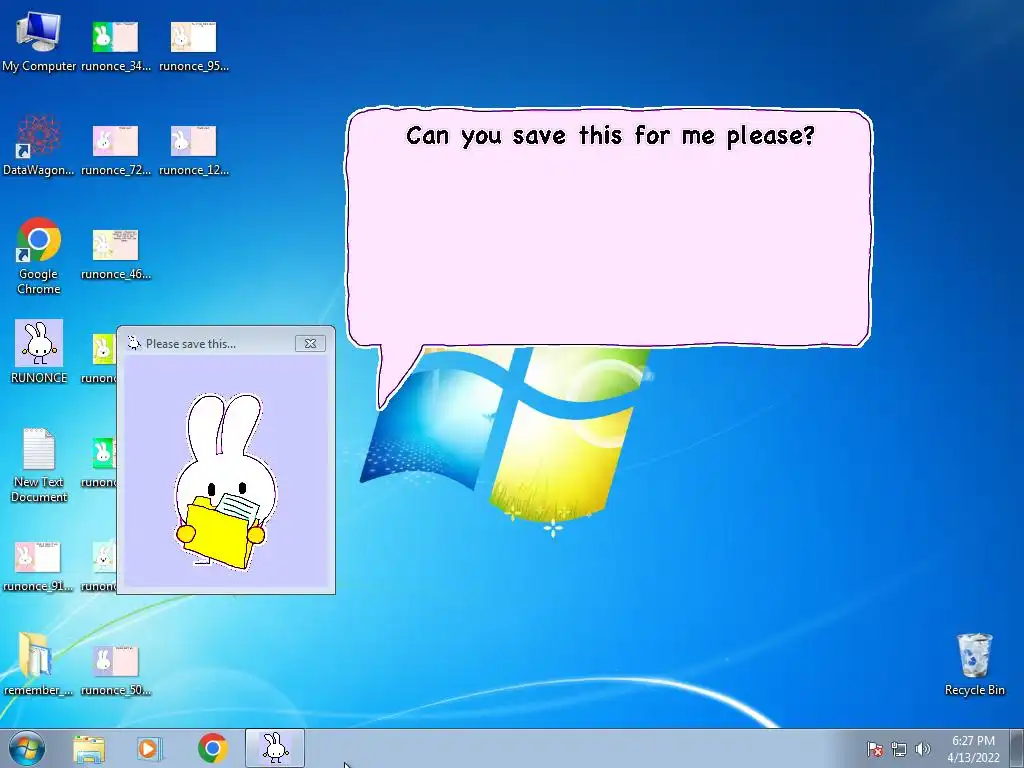Click the 'Can you save this' speech bubble
Screen dimensions: 1024x768
[609, 229]
